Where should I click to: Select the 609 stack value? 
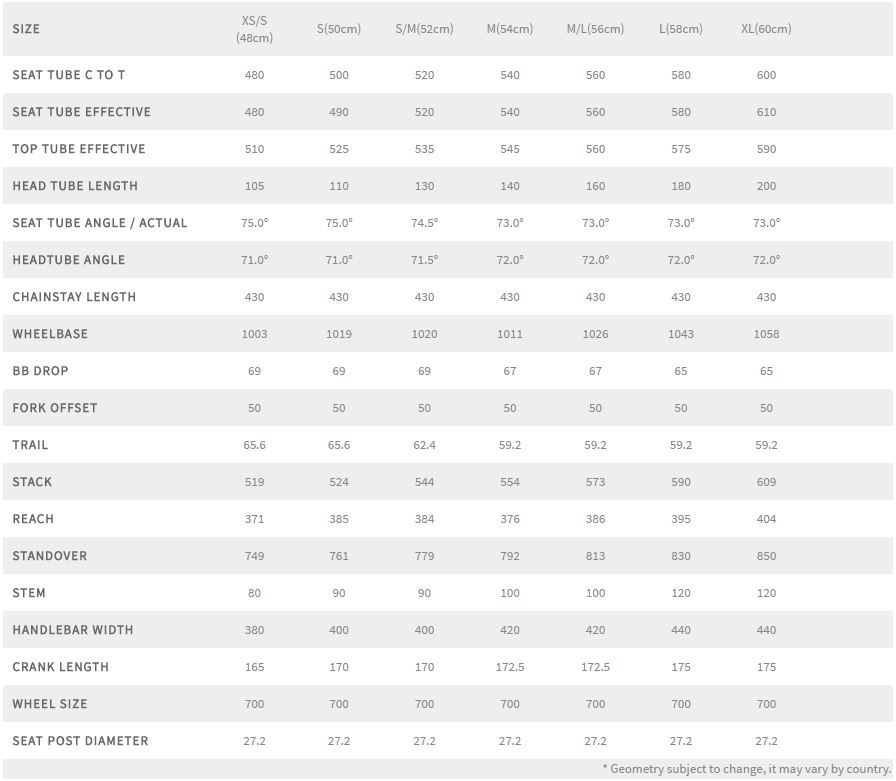(766, 482)
